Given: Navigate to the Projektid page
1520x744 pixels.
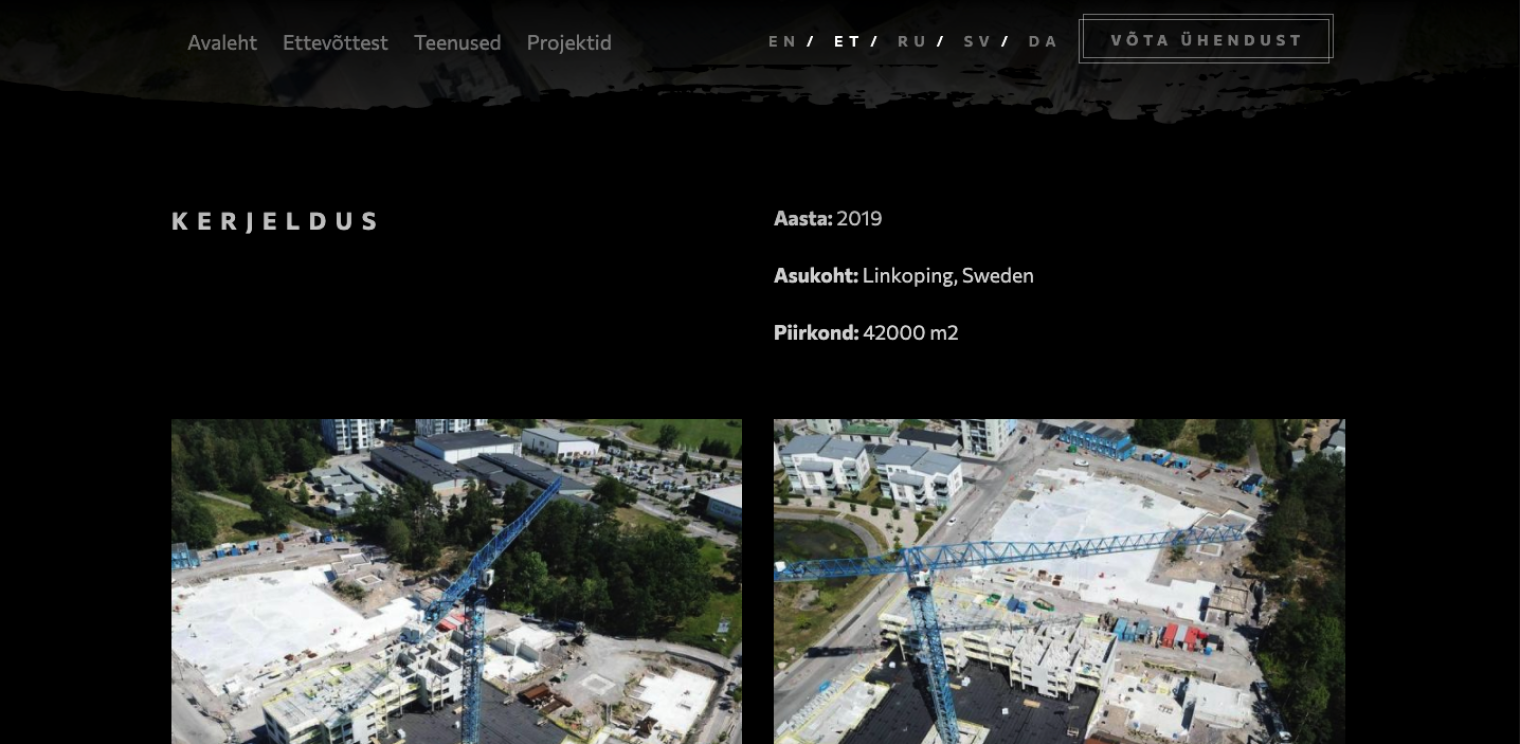Looking at the screenshot, I should click(x=569, y=43).
